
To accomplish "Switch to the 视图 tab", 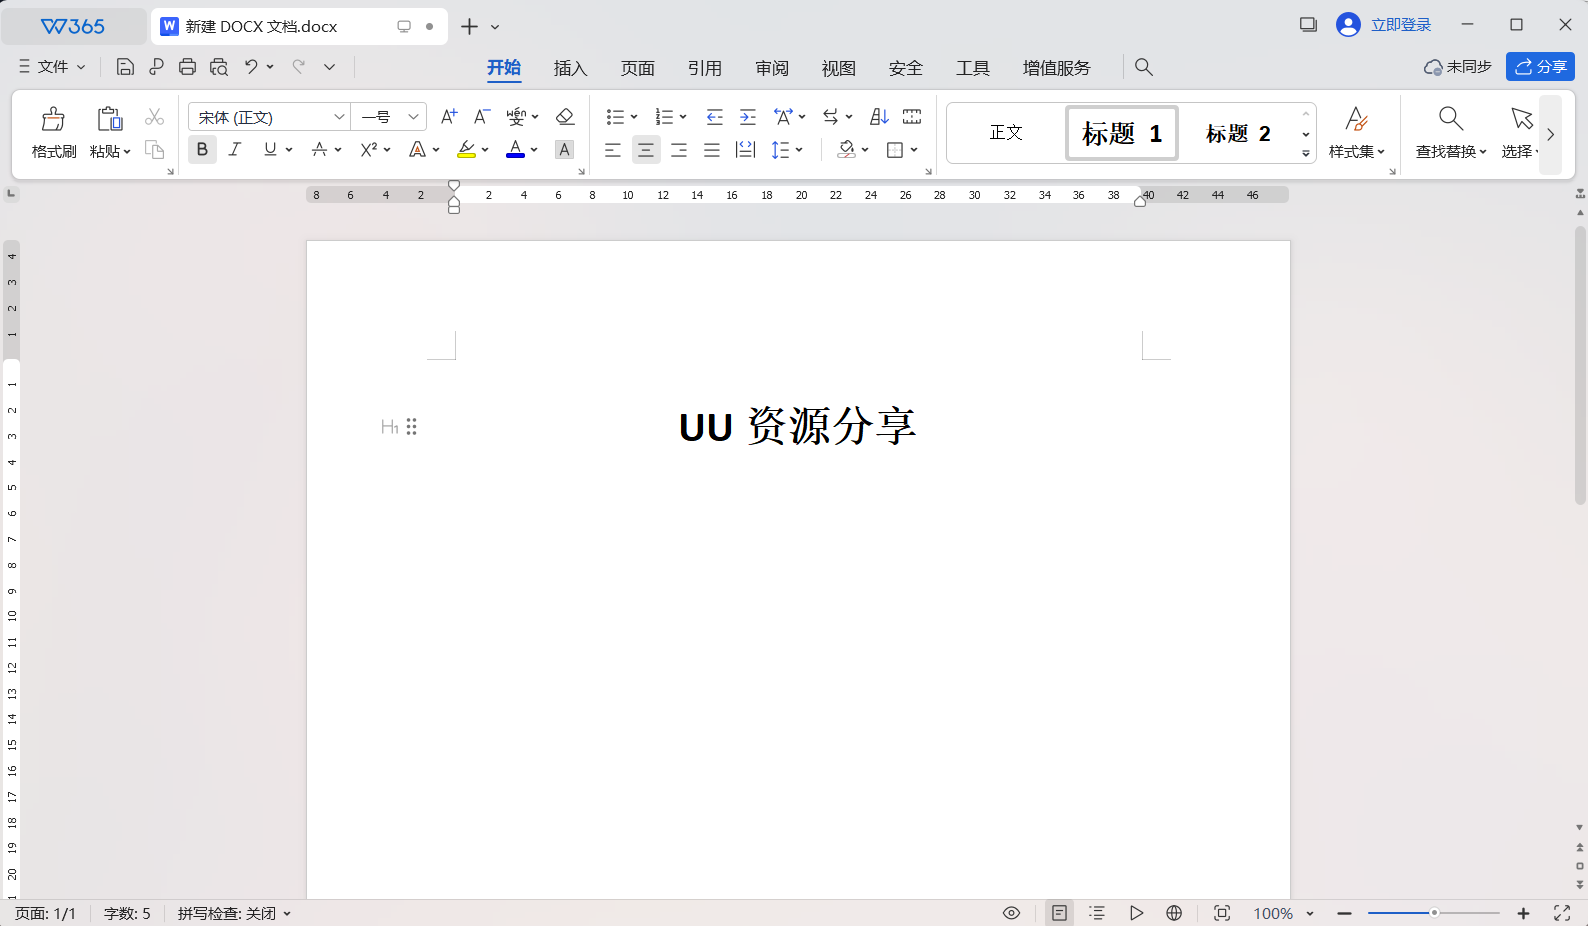I will point(838,68).
